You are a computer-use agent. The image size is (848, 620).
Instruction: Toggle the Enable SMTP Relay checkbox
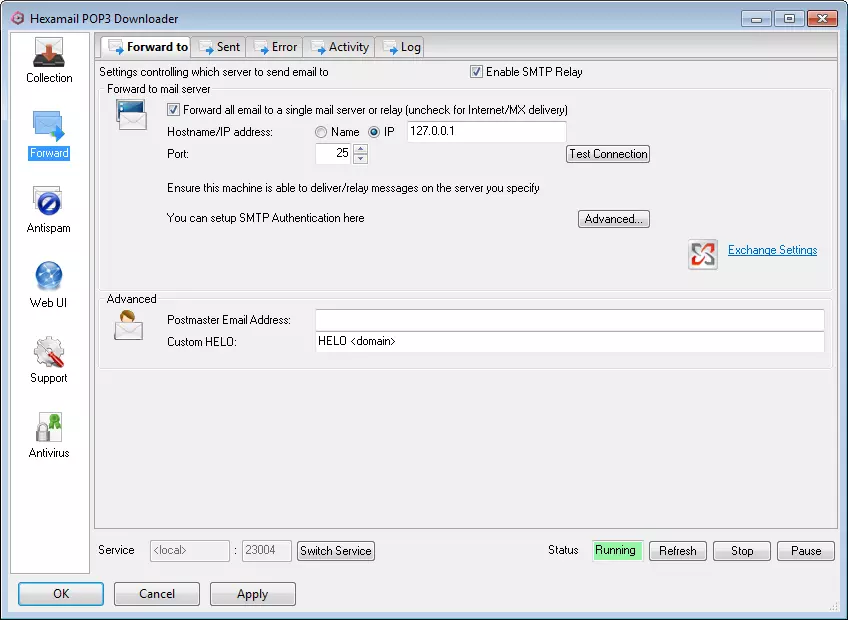[476, 72]
